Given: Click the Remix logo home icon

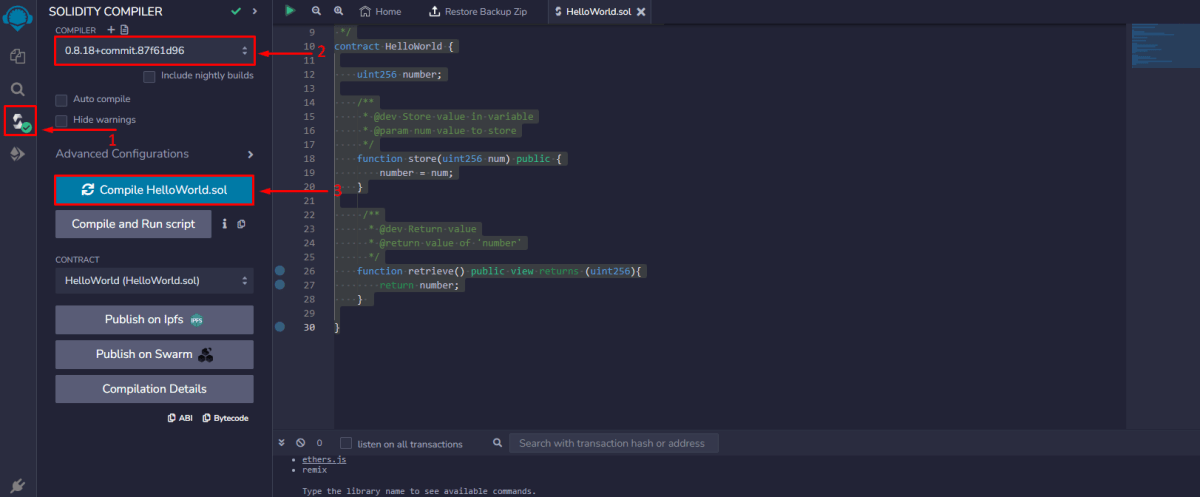Looking at the screenshot, I should [x=17, y=18].
